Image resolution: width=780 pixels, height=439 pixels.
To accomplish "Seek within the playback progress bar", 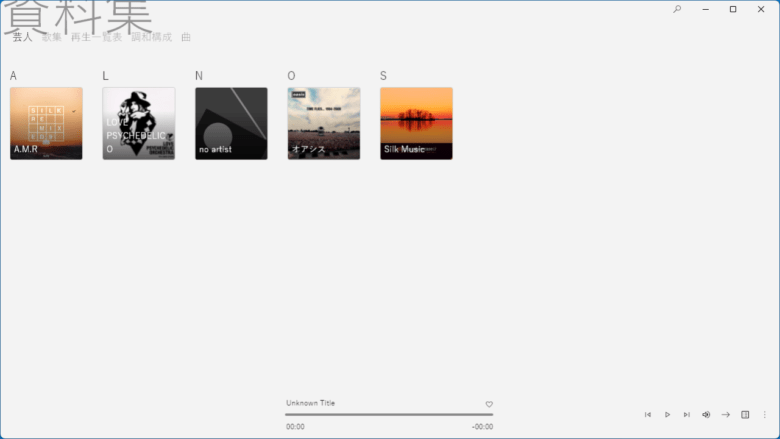I will pos(389,414).
